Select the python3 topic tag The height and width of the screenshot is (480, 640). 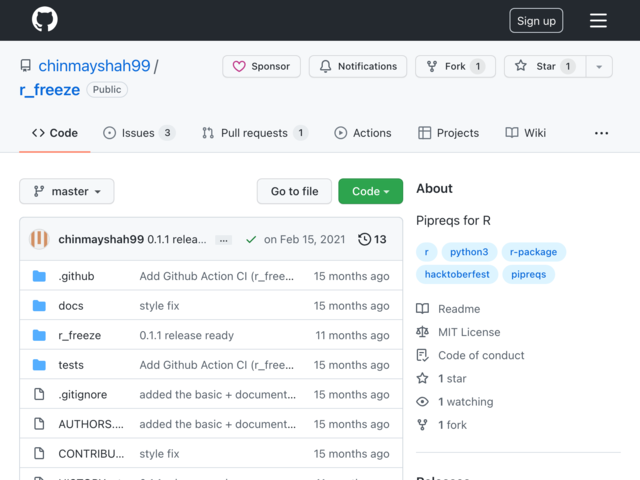point(469,252)
